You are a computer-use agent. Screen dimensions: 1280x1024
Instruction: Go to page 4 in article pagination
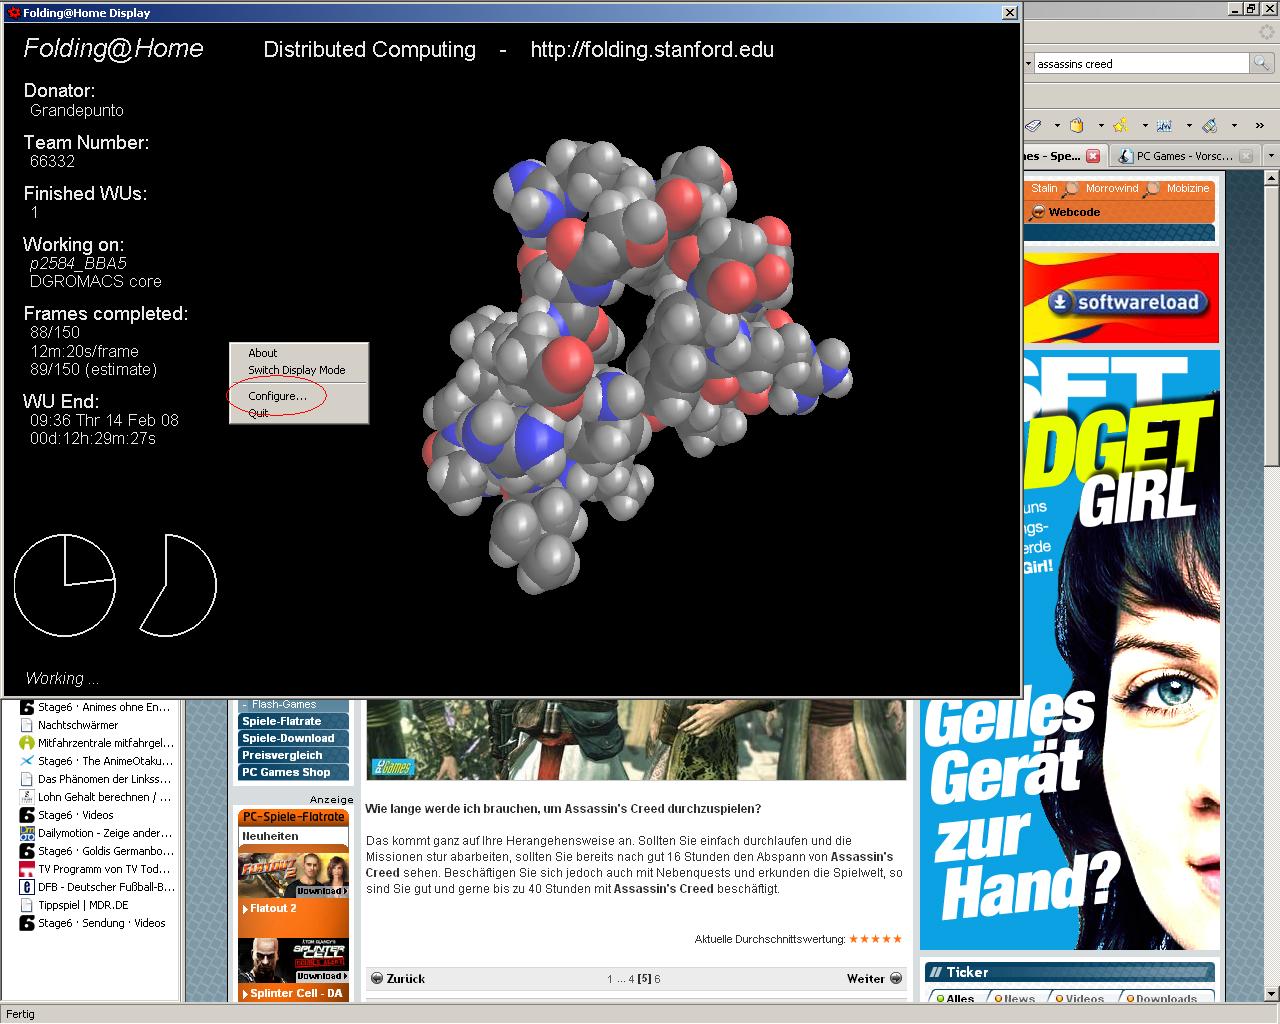632,979
